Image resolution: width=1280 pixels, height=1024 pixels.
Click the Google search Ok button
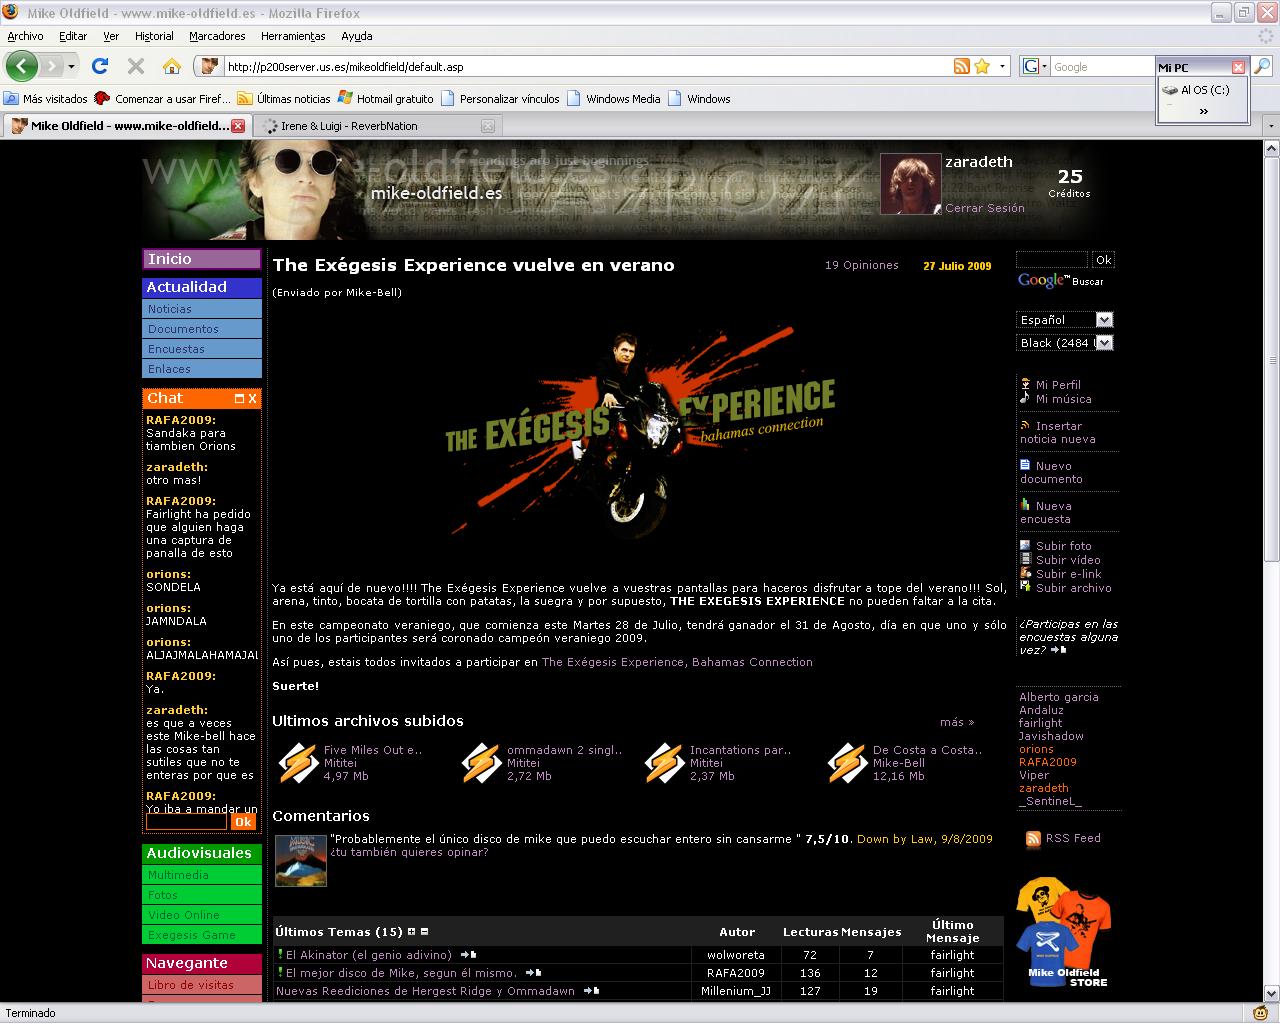(1103, 260)
